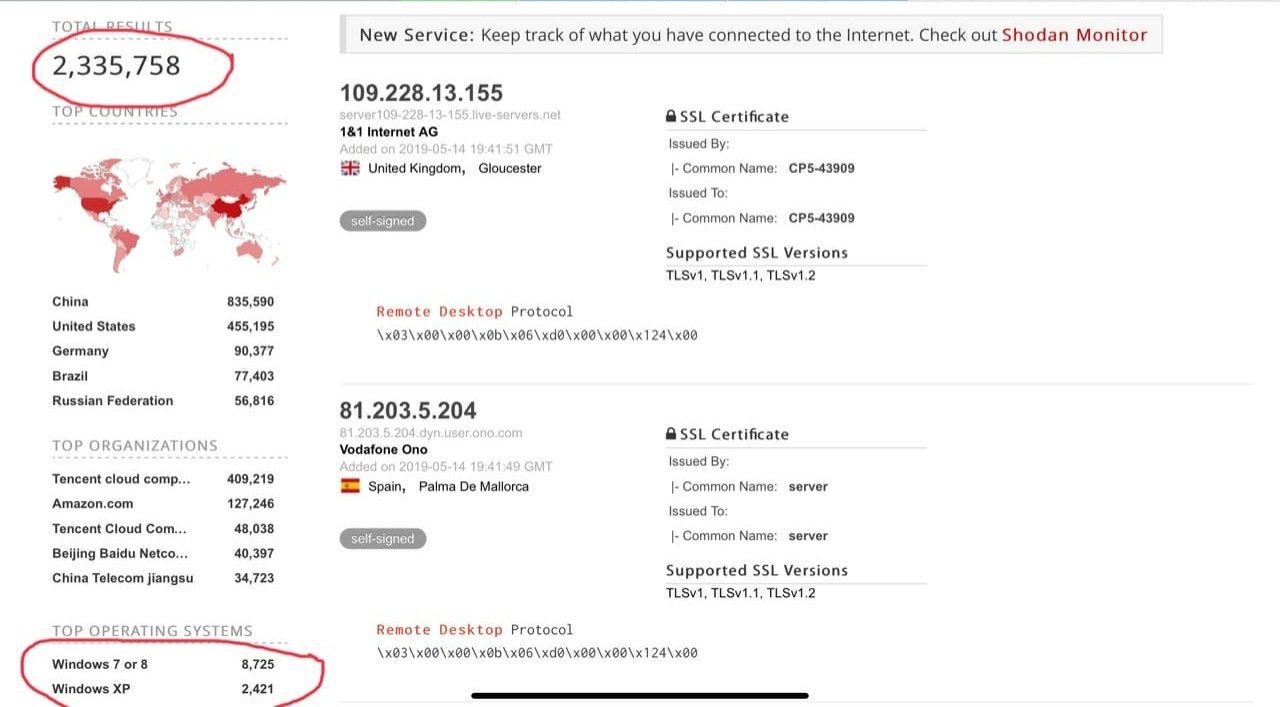Filter results by Germany

[x=80, y=351]
